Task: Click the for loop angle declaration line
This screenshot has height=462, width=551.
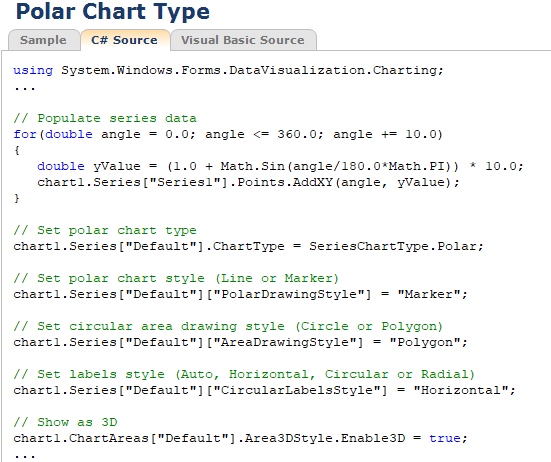Action: tap(228, 134)
